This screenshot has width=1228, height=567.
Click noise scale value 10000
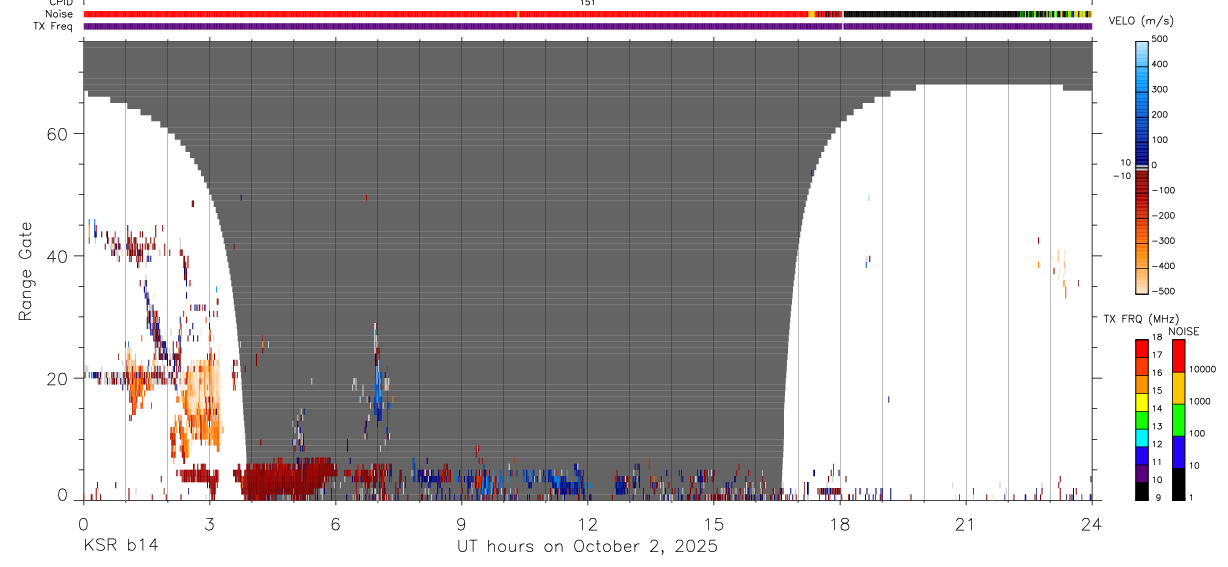[1202, 368]
